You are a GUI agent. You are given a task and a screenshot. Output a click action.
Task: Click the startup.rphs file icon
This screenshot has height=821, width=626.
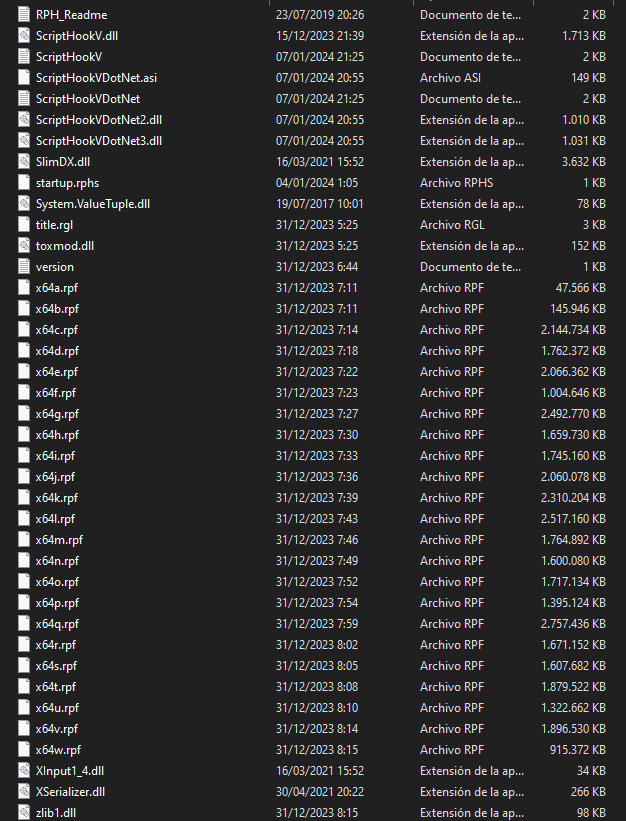[24, 183]
